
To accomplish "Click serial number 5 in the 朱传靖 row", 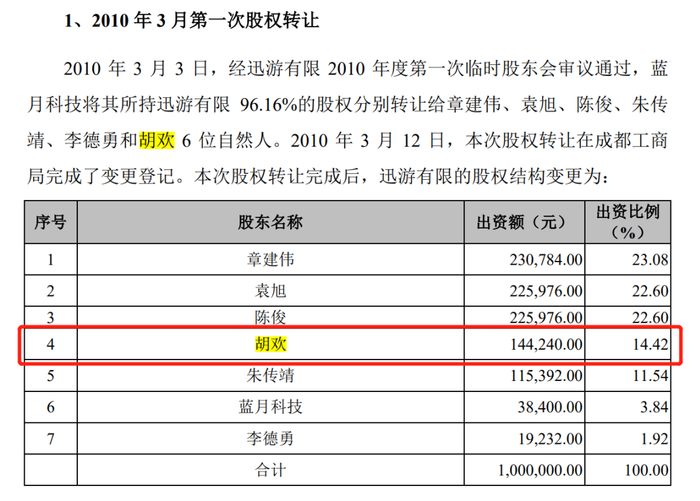I will (x=50, y=376).
